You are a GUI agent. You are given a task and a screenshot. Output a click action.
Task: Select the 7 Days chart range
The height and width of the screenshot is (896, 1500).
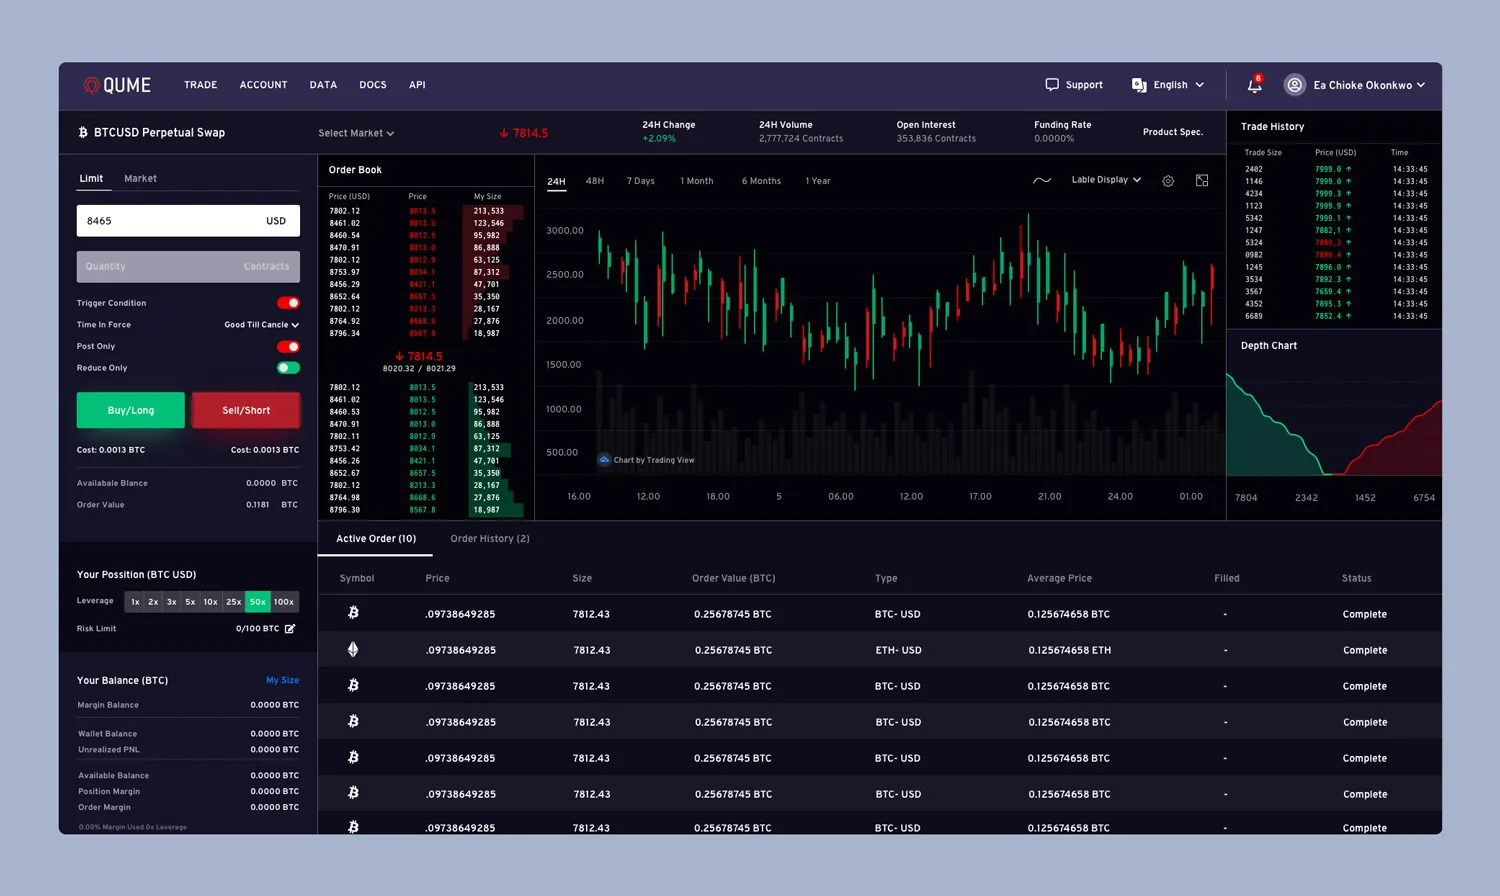[x=641, y=181]
